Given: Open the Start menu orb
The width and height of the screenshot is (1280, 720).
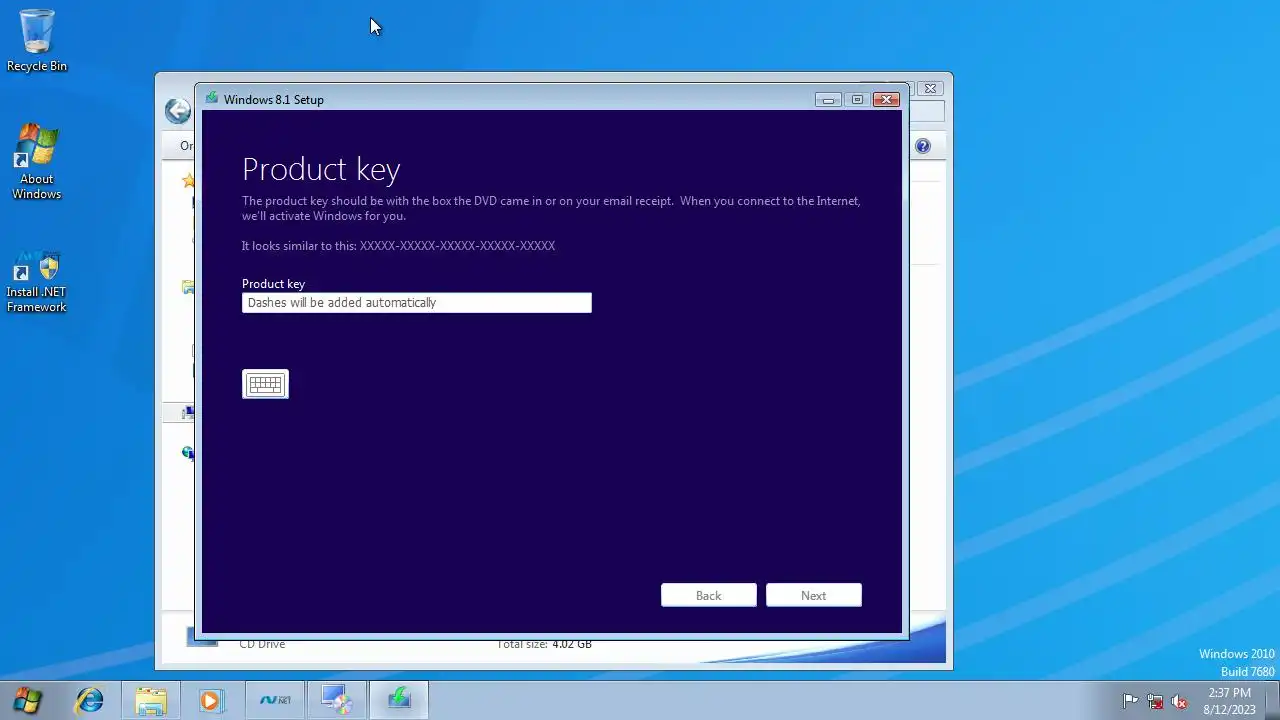Looking at the screenshot, I should (x=27, y=700).
